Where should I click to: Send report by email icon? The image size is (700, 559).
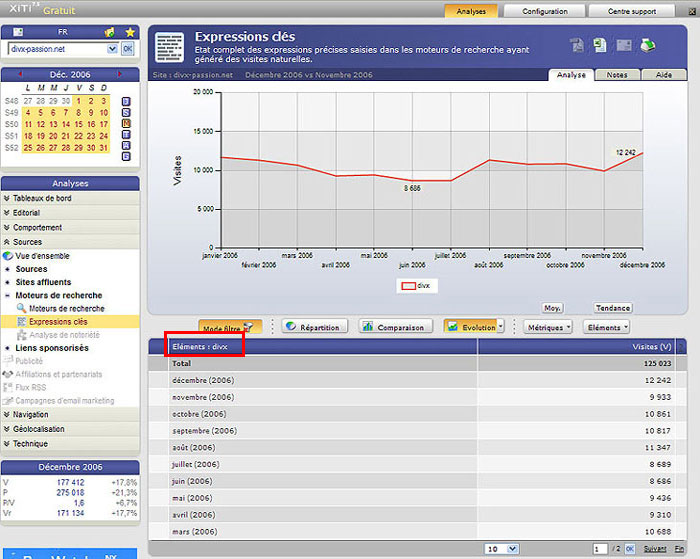coord(624,45)
